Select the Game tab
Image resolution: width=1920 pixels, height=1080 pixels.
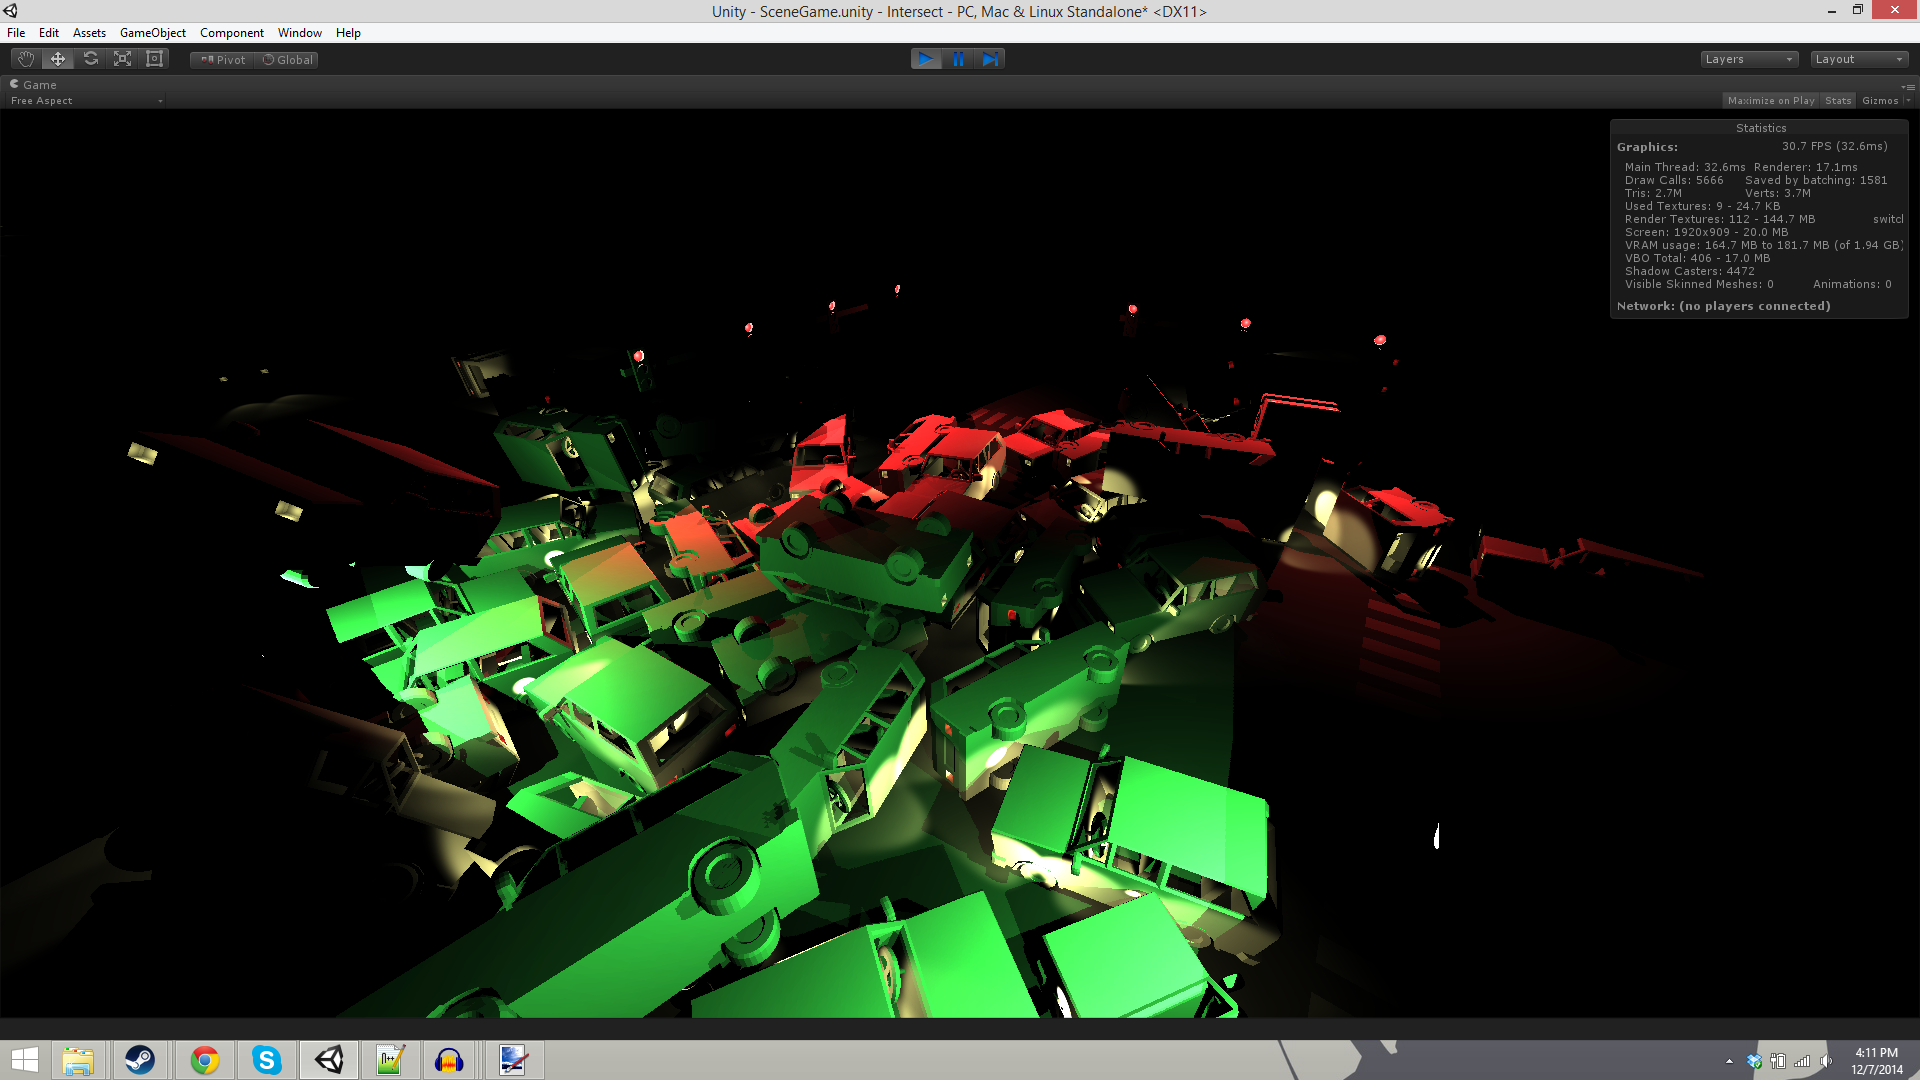[x=34, y=85]
